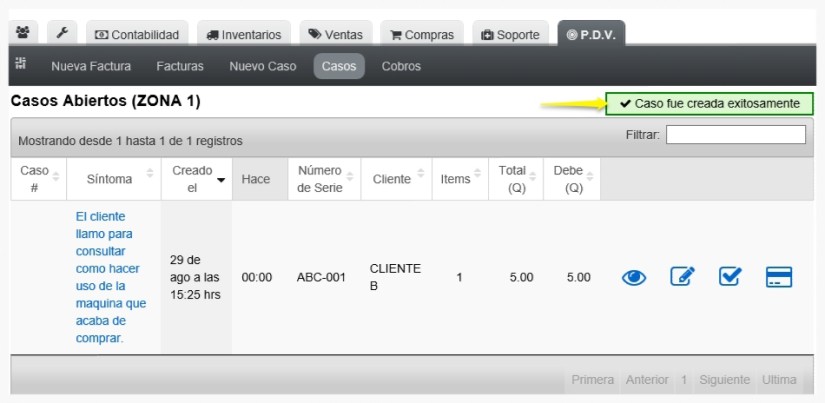Dismiss the Caso fue creada exitosamente notice
This screenshot has height=403, width=825.
[x=709, y=104]
